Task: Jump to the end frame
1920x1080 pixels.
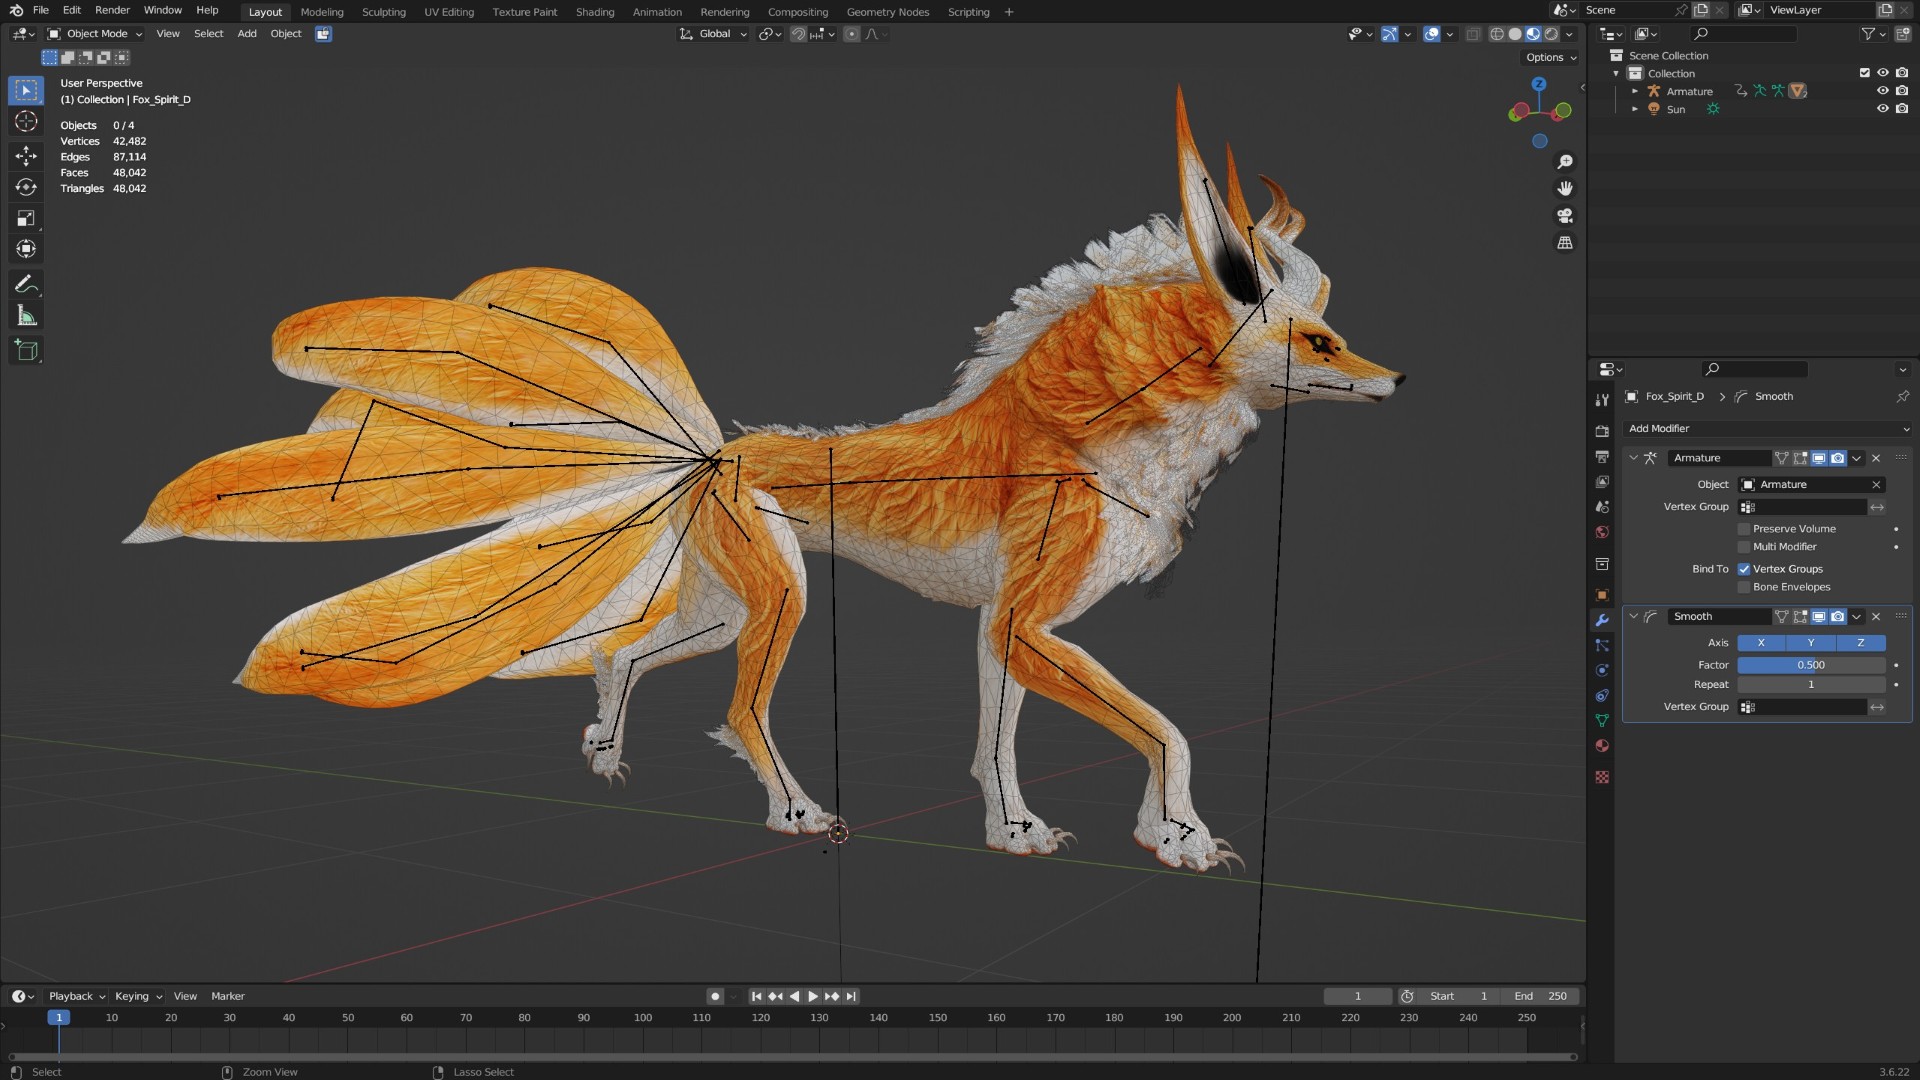Action: coord(851,996)
